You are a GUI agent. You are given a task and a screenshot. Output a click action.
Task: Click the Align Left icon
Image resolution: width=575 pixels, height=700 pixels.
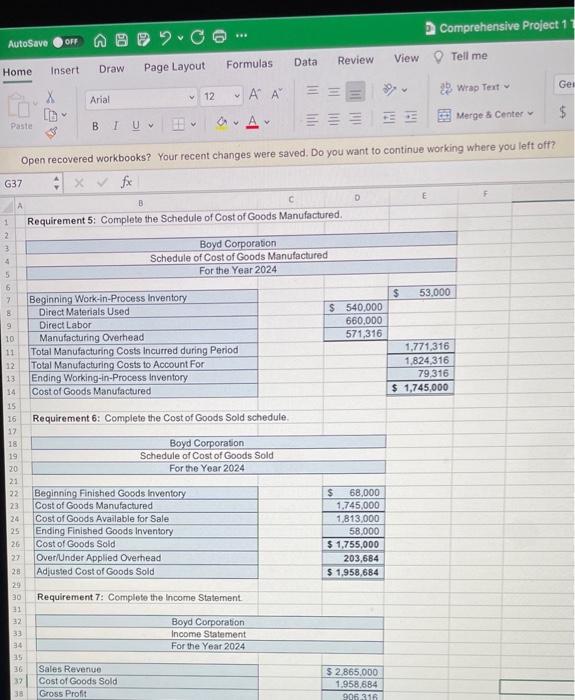pos(312,120)
